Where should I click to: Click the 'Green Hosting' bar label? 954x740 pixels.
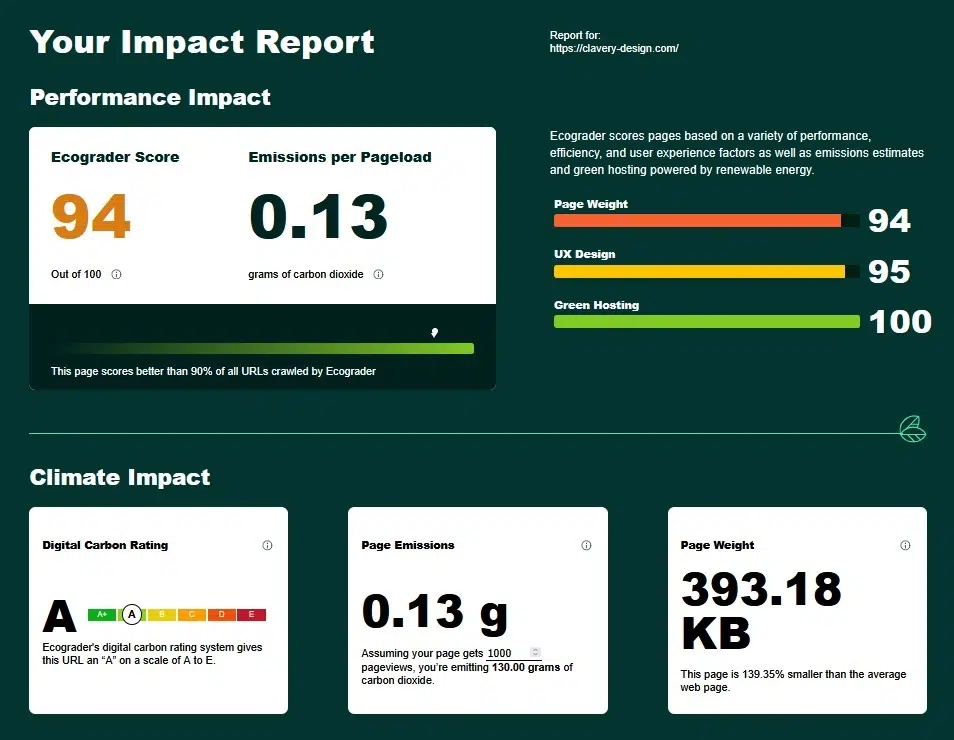pos(596,305)
